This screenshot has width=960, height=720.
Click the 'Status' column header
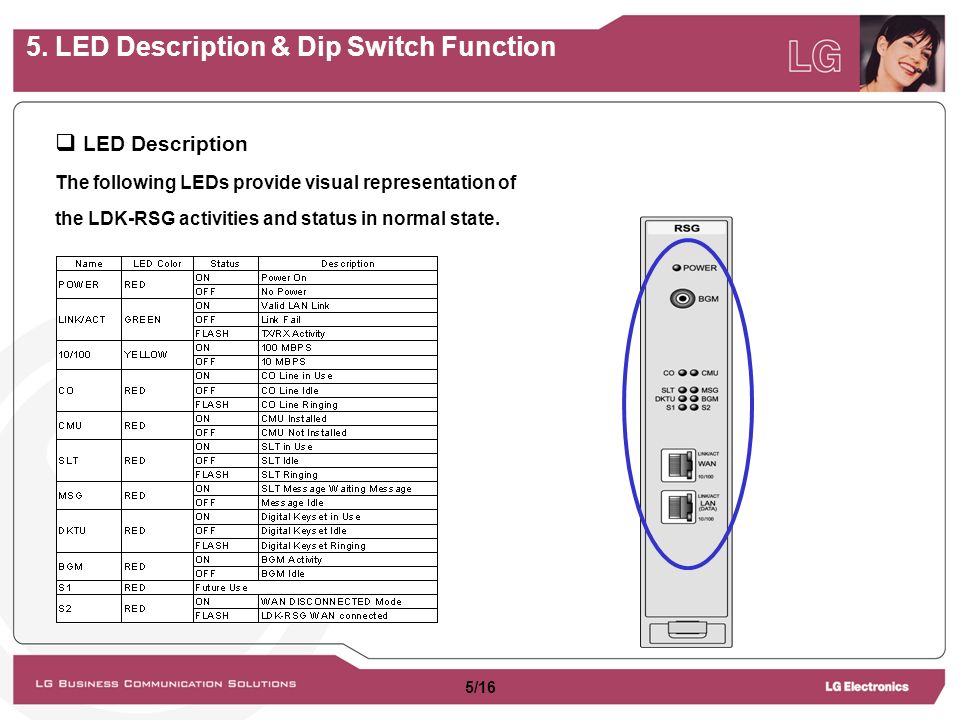[225, 263]
